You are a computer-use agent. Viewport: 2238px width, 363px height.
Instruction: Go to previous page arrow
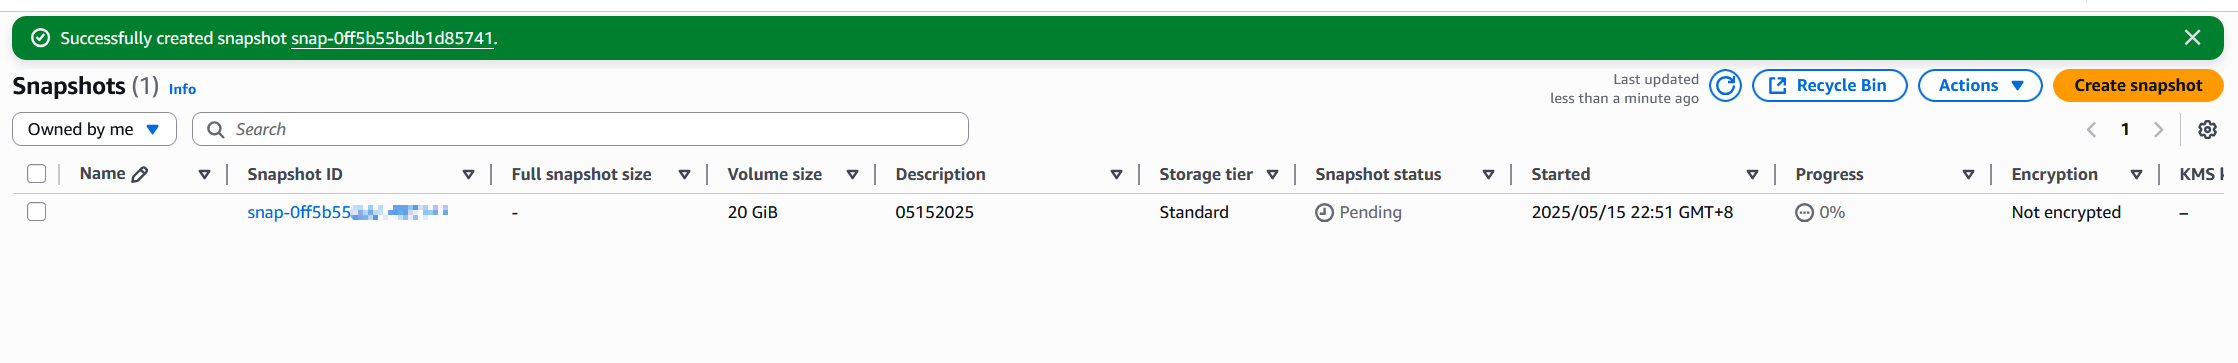[x=2091, y=130]
